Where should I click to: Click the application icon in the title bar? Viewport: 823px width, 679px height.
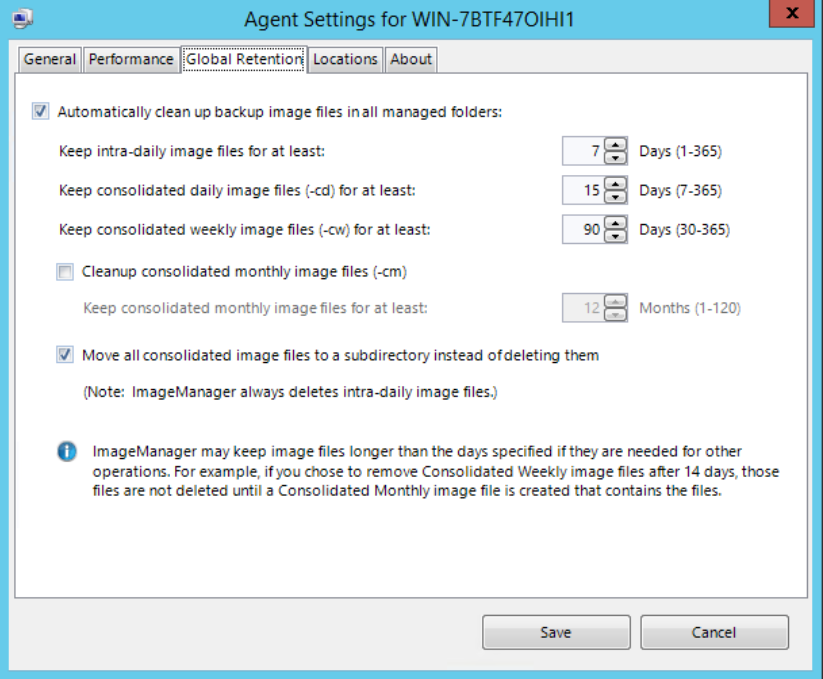click(x=23, y=19)
